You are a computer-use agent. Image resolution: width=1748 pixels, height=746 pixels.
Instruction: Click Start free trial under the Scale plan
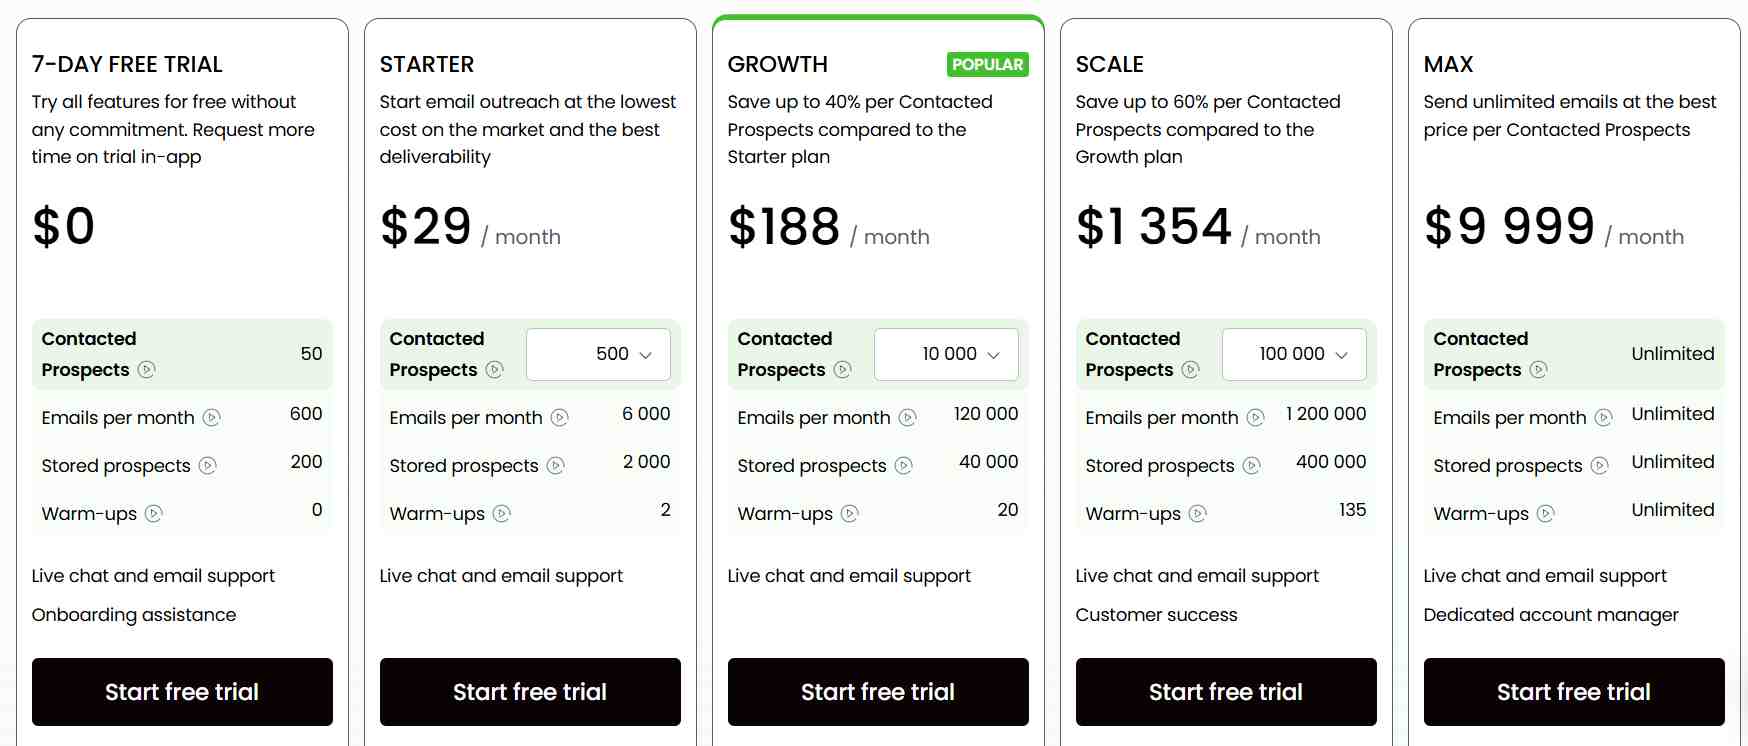click(x=1225, y=691)
